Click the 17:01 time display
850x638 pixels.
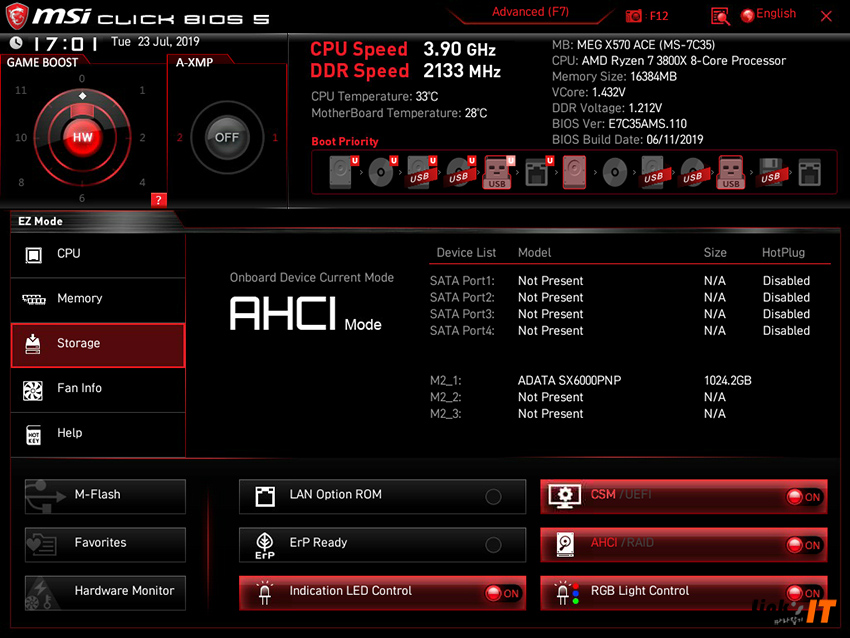coord(66,43)
